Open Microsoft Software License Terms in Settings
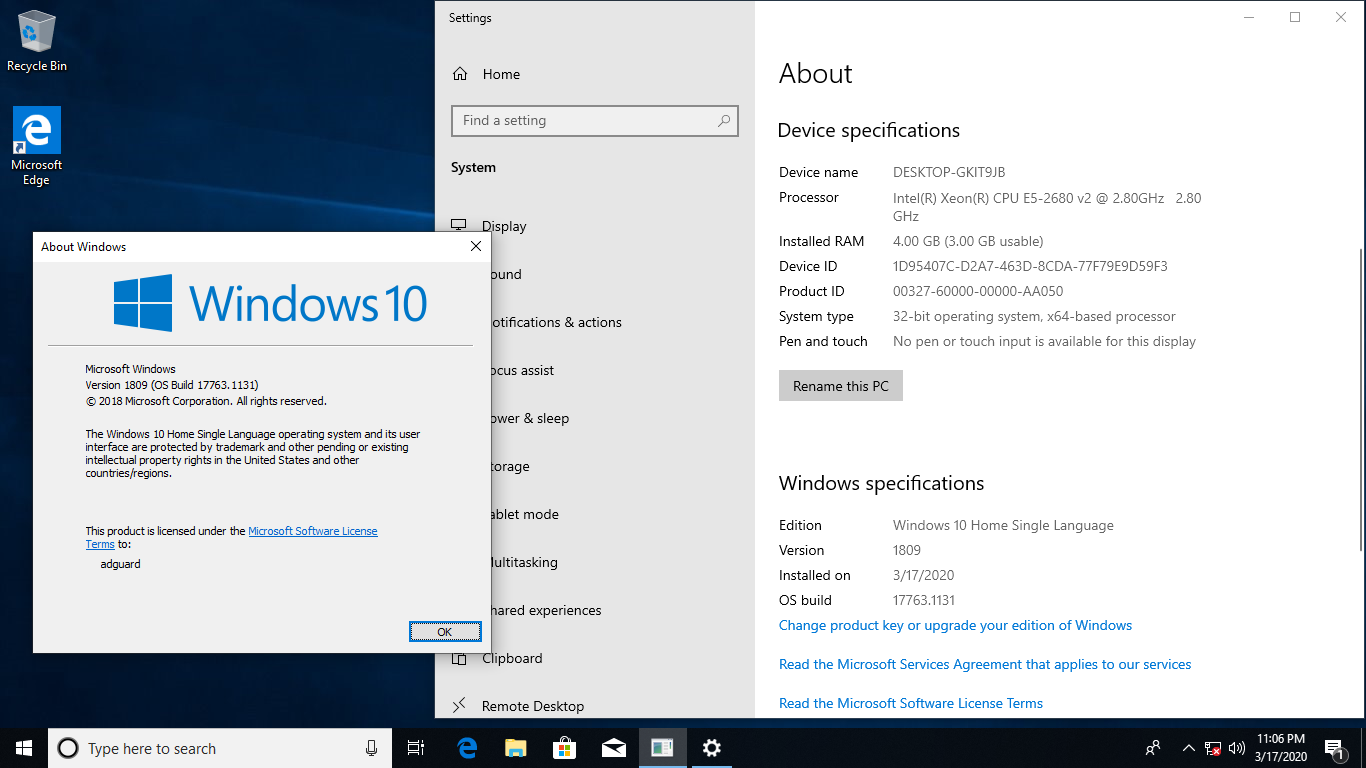Screen dimensions: 1366x768 (x=911, y=703)
